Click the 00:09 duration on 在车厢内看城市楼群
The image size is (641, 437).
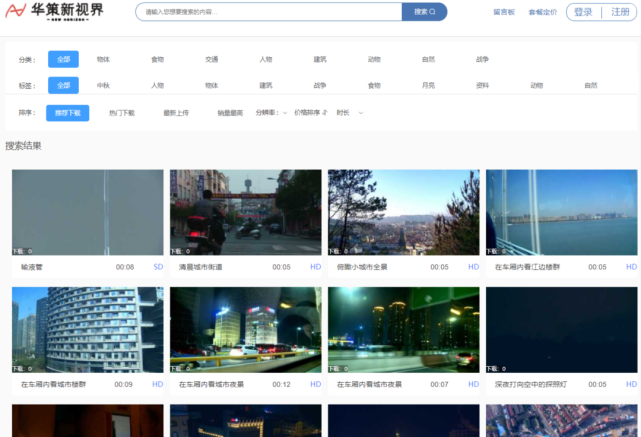pos(123,384)
